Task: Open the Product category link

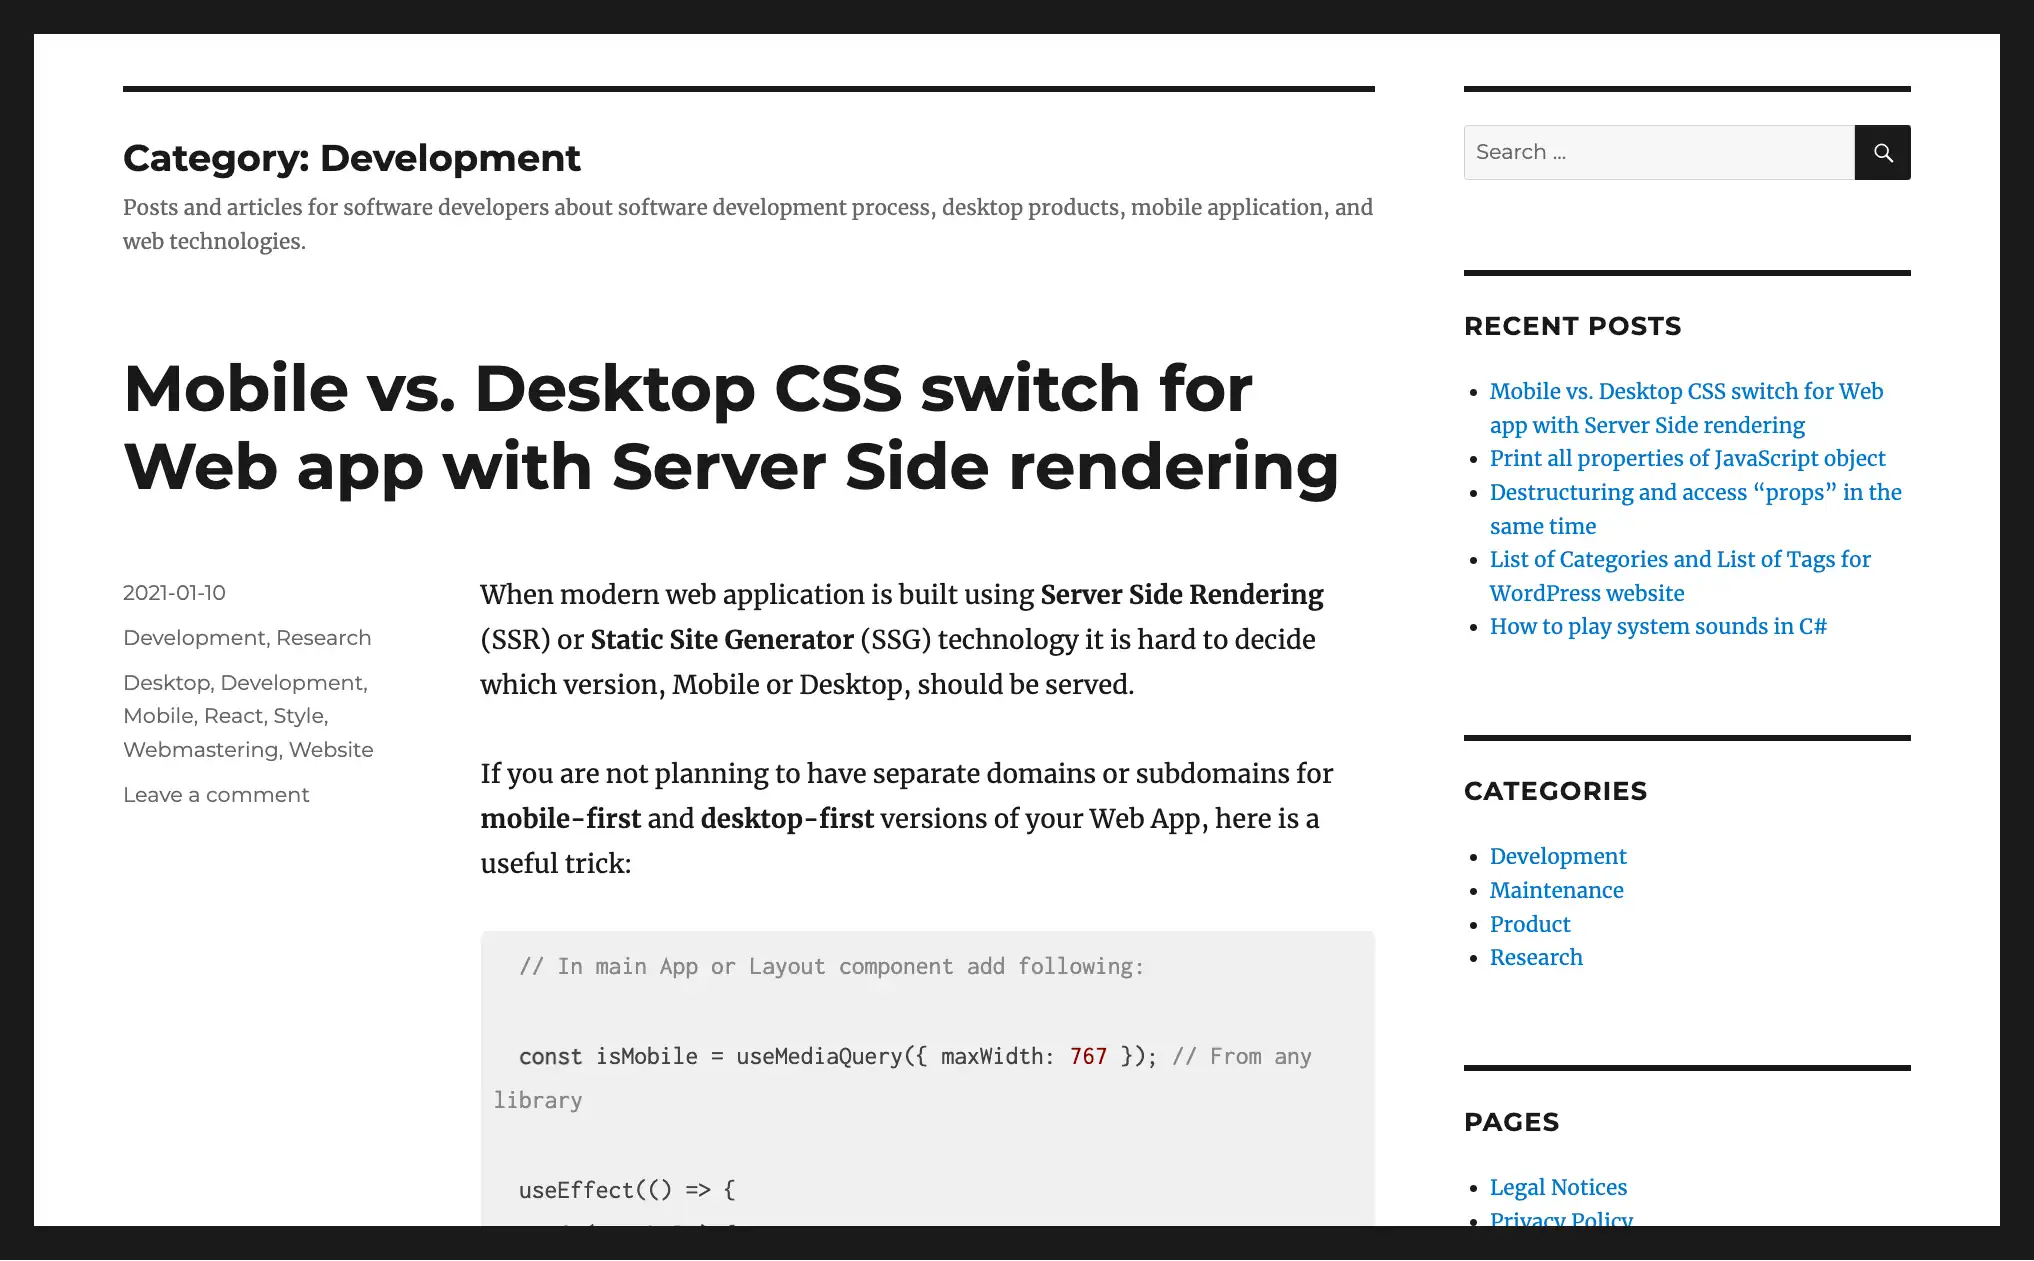Action: [x=1531, y=921]
